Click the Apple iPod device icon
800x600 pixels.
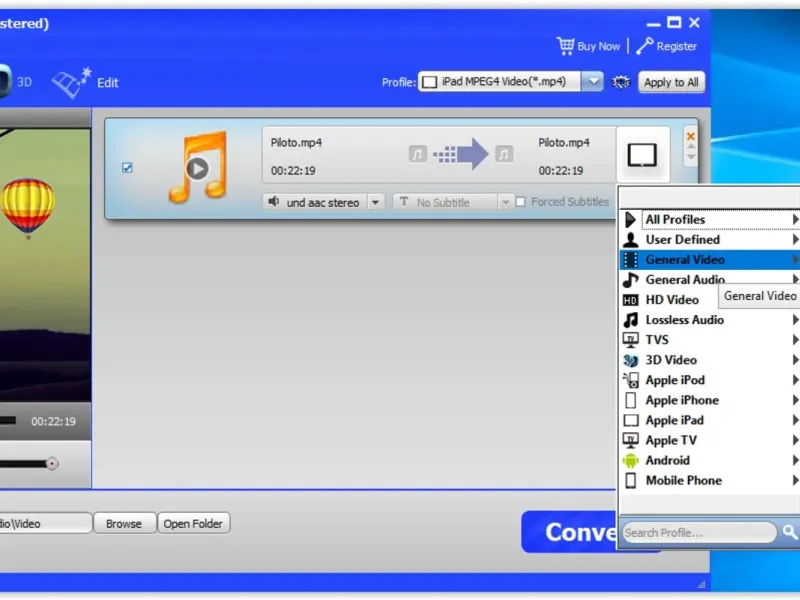click(x=631, y=380)
